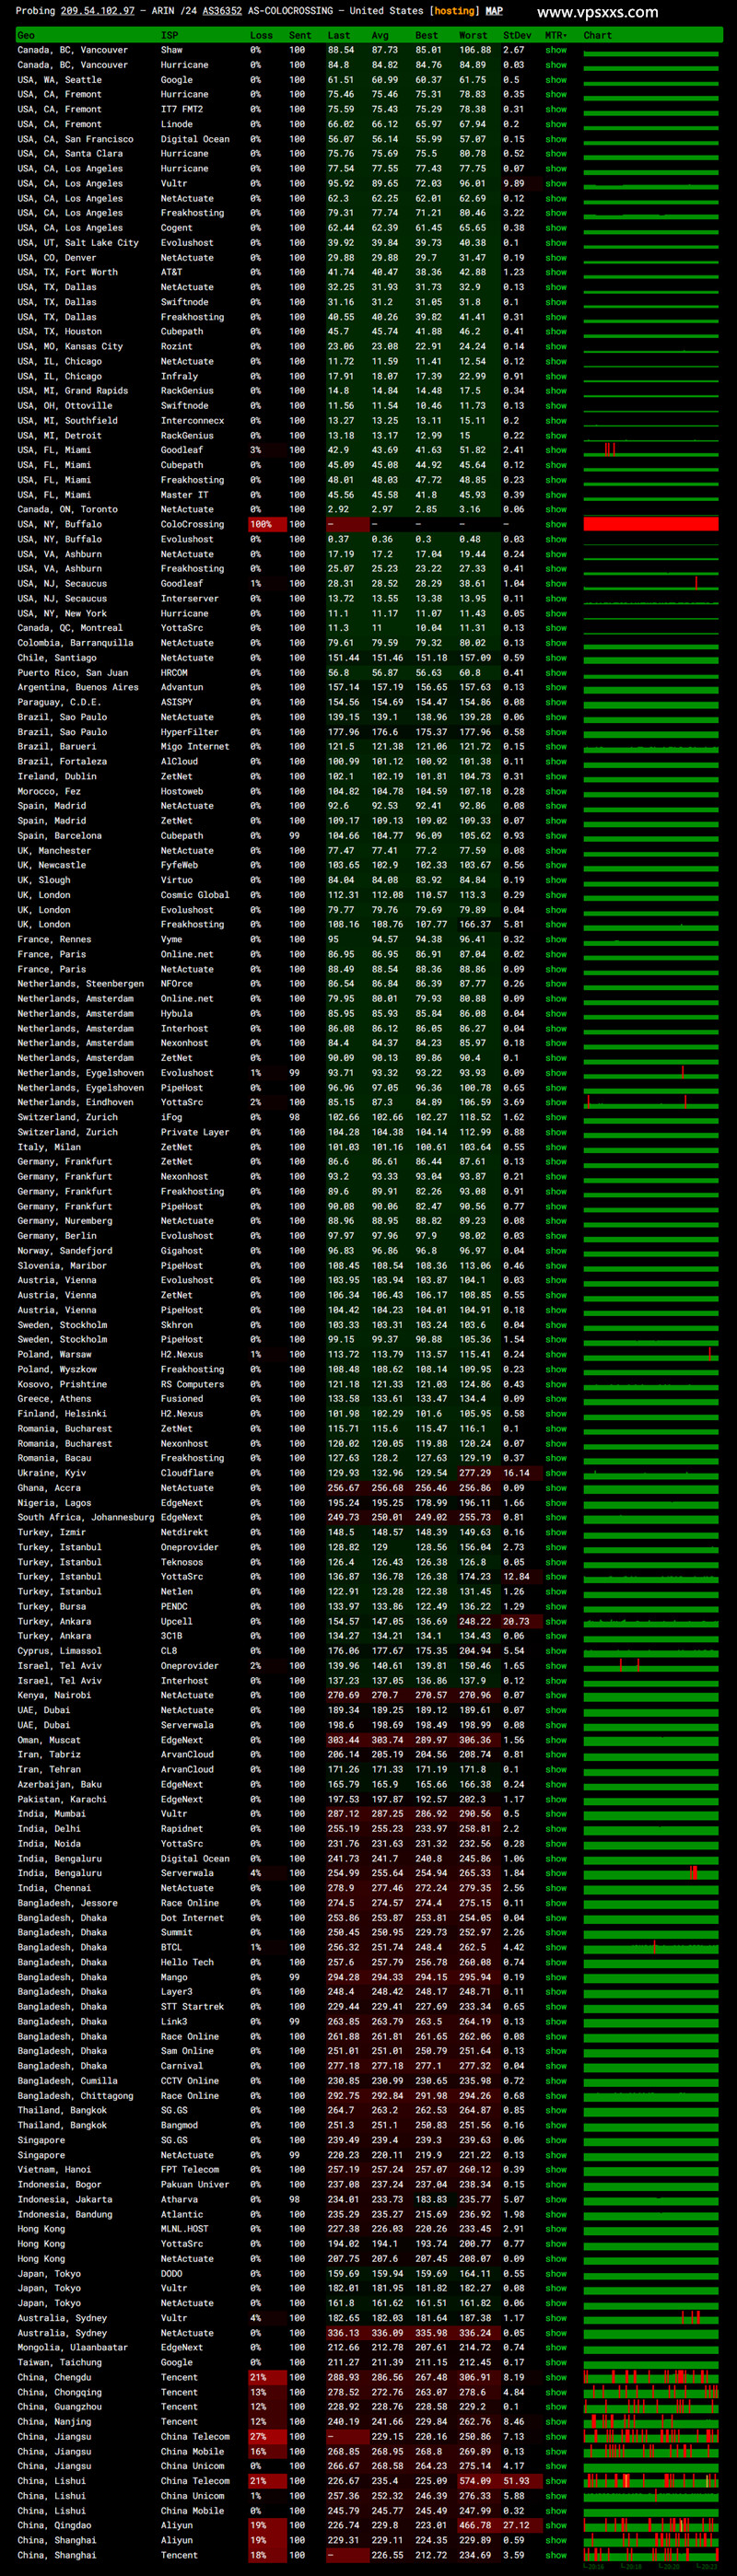Open the AS36352 link in the header
The height and width of the screenshot is (2576, 737).
[222, 11]
